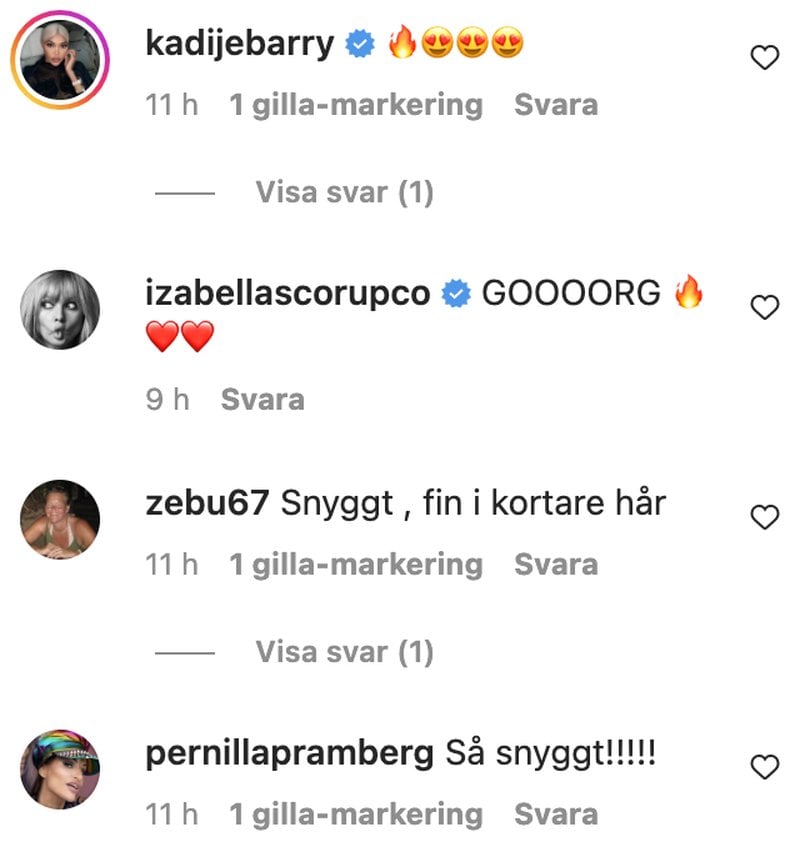The width and height of the screenshot is (800, 857).
Task: Expand replies under kadijebarry's comment
Action: [x=344, y=192]
